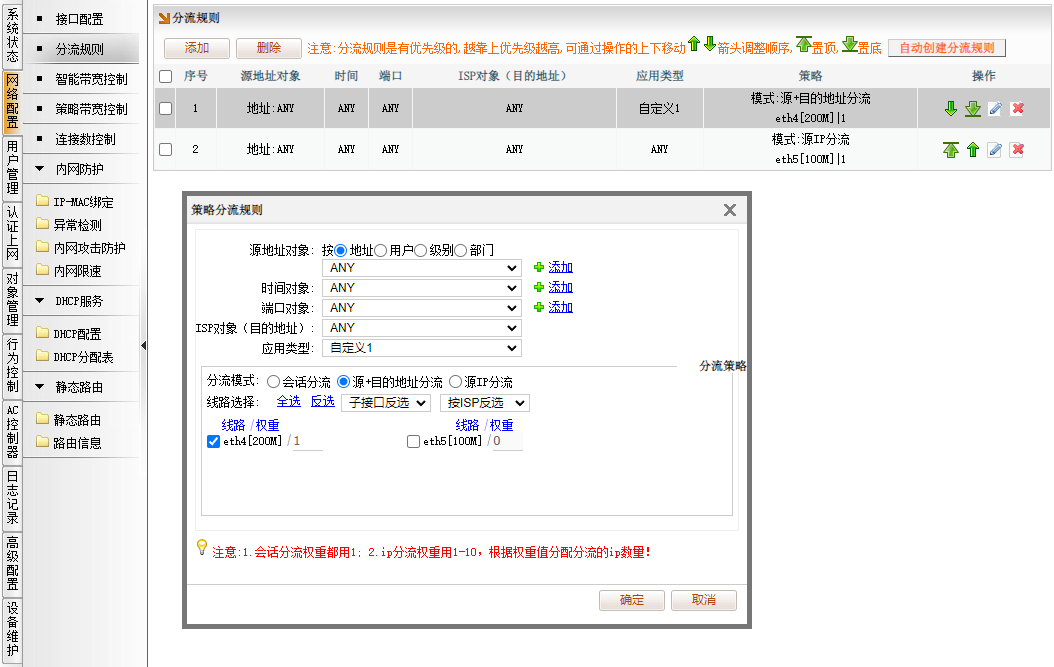This screenshot has height=667, width=1054.
Task: Send rule 1 to the bottom
Action: (972, 109)
